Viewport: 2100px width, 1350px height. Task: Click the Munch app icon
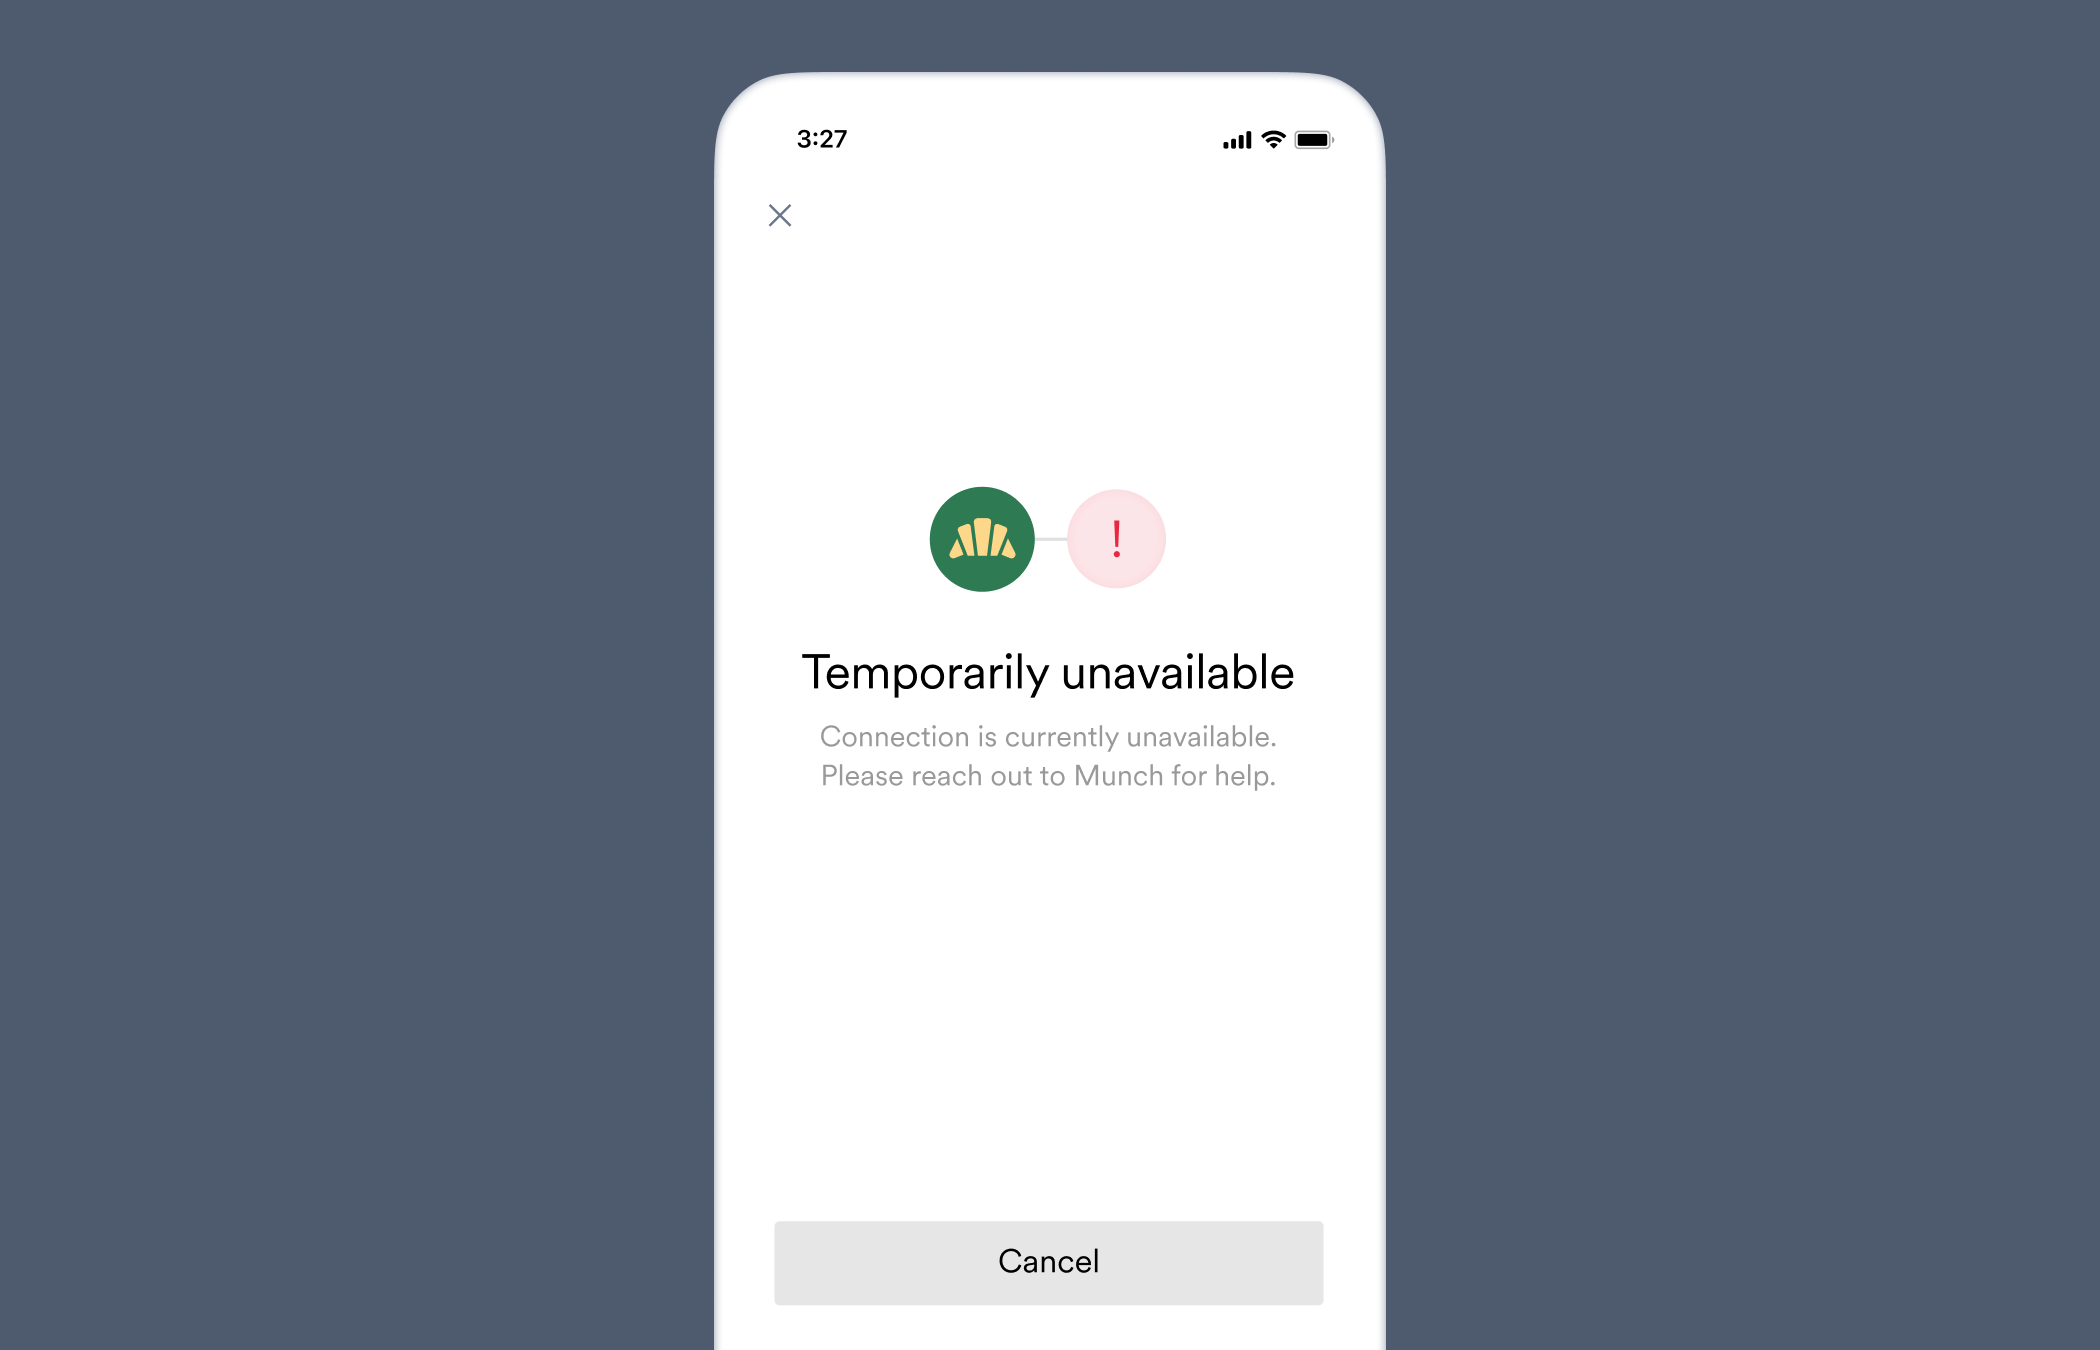(986, 539)
